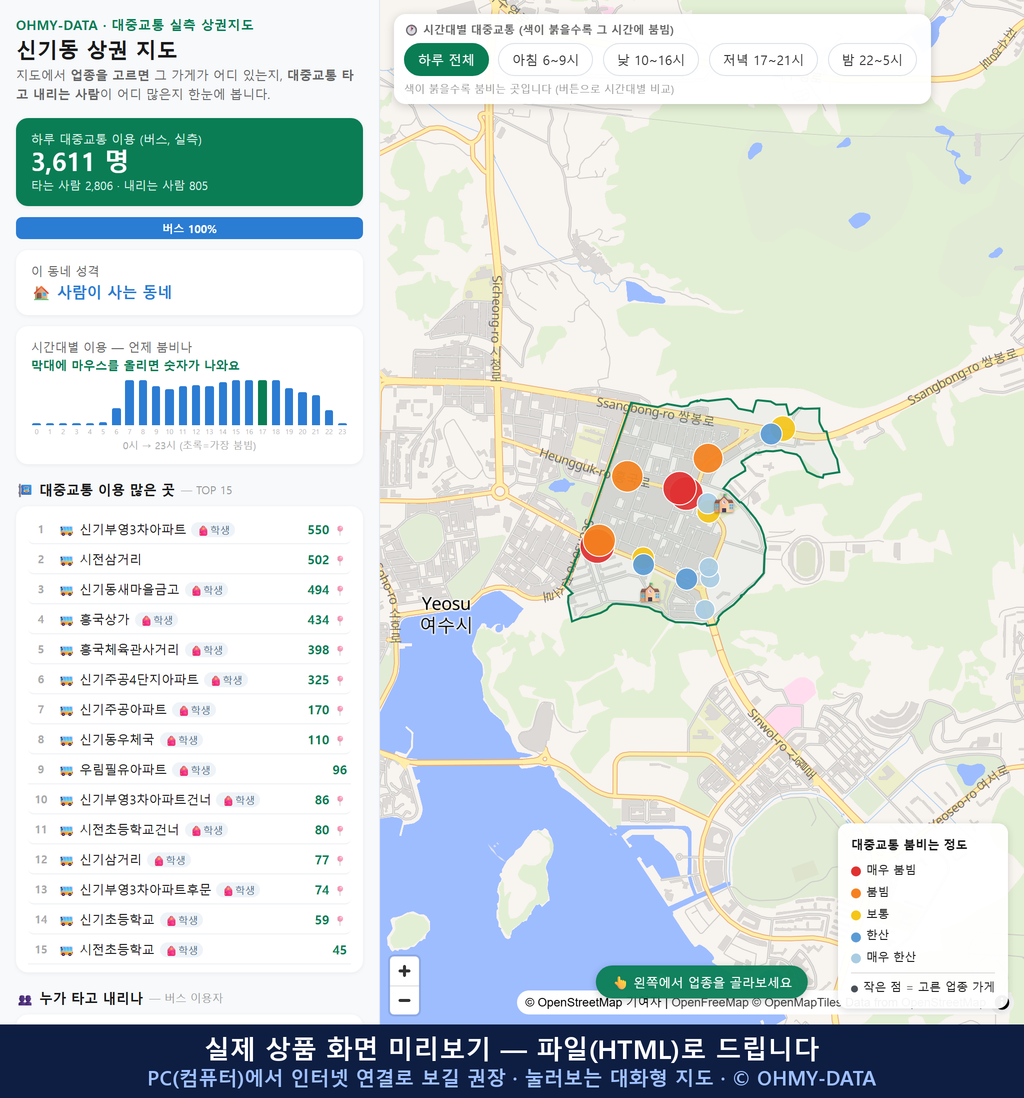Select 하루 전체 time filter

click(x=446, y=60)
